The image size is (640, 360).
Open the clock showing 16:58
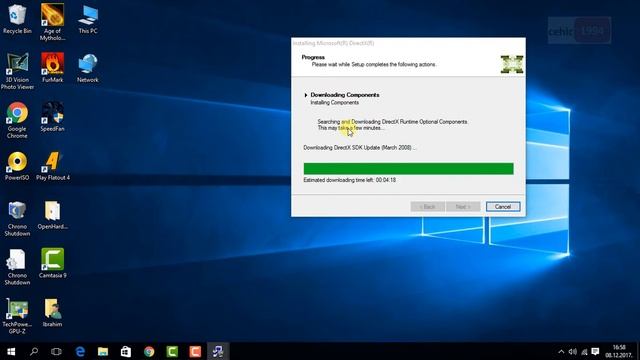[x=619, y=351]
